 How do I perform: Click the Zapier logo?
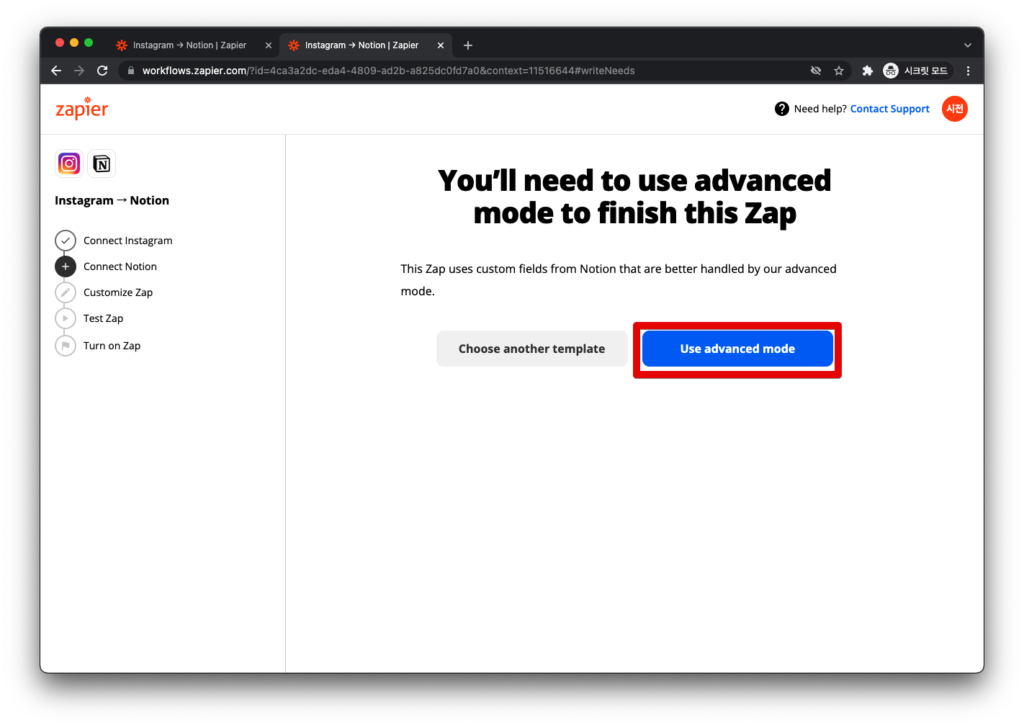[82, 108]
